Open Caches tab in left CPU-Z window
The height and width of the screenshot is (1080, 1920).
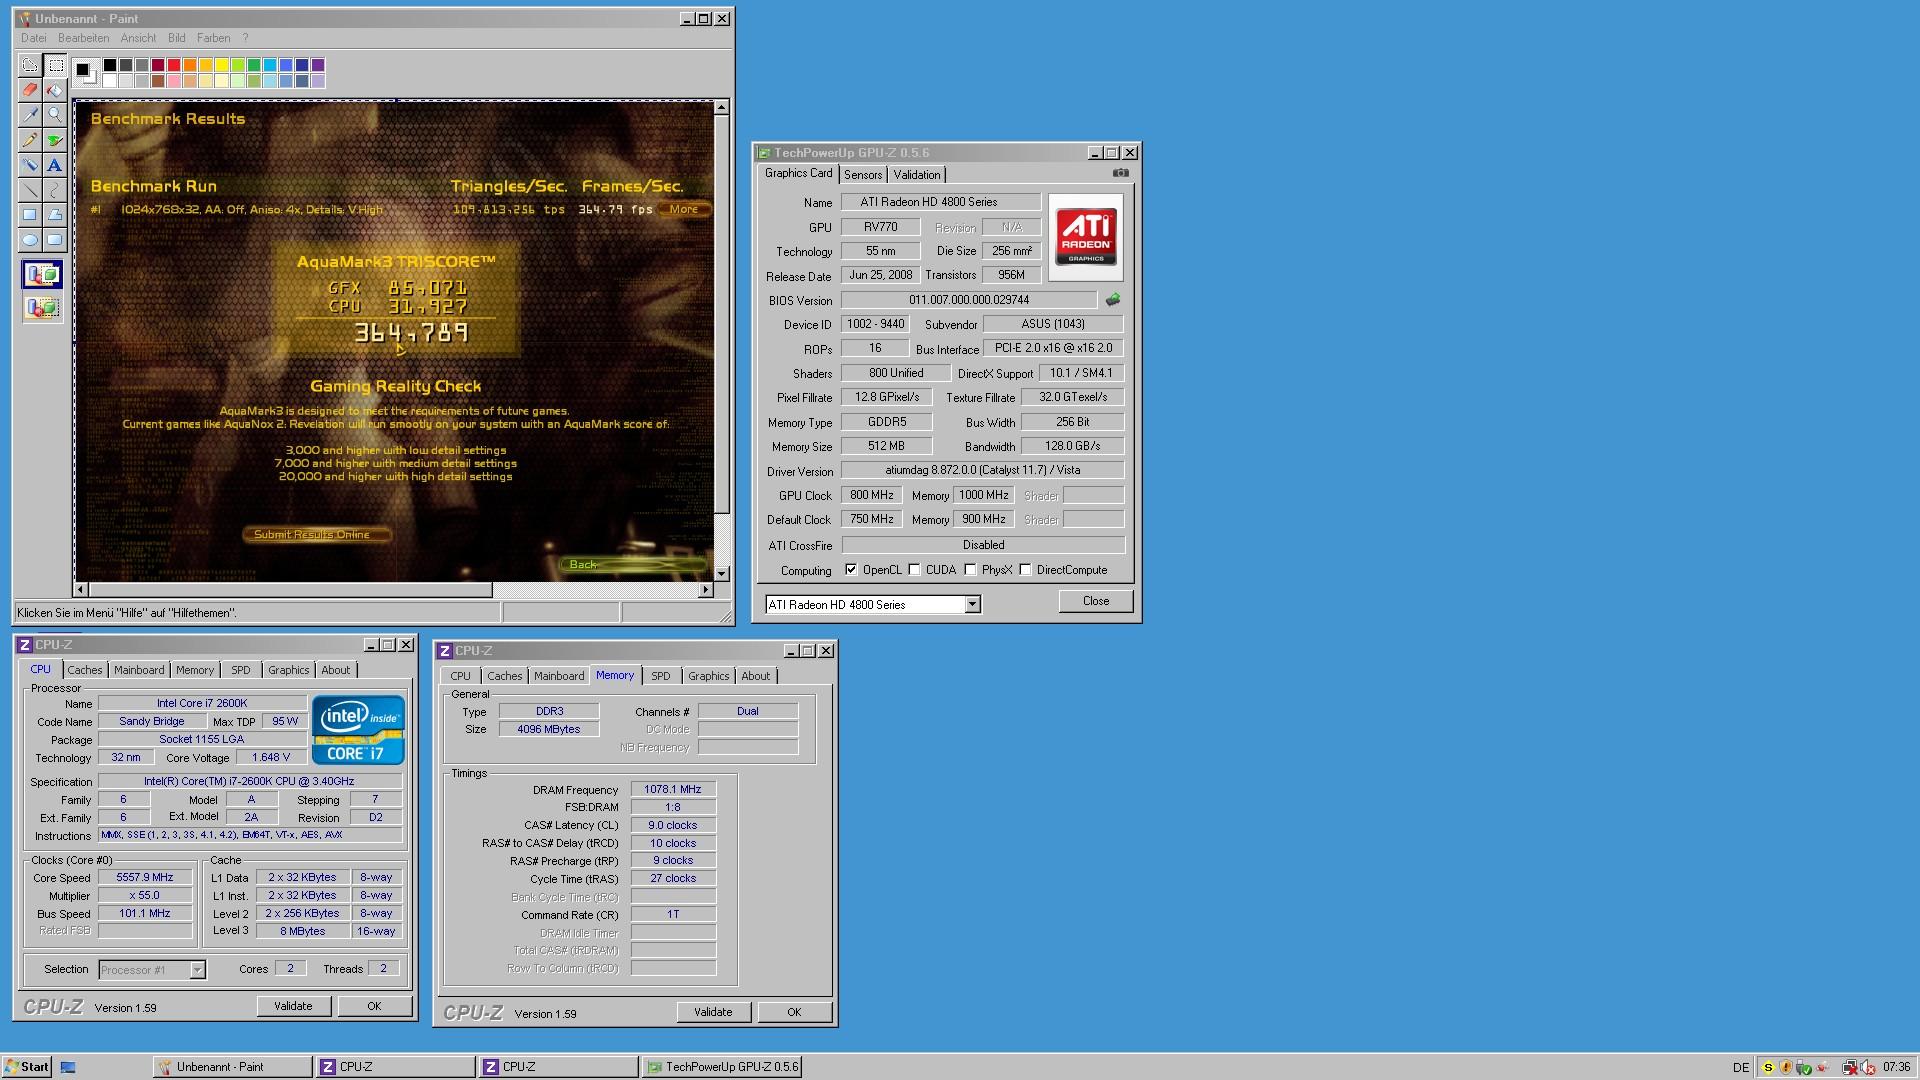85,671
